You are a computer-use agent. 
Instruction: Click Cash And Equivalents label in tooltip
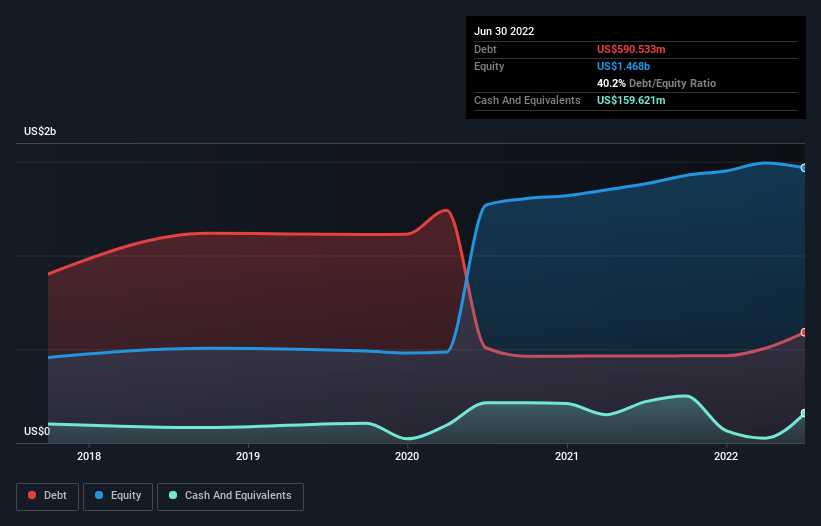point(527,100)
